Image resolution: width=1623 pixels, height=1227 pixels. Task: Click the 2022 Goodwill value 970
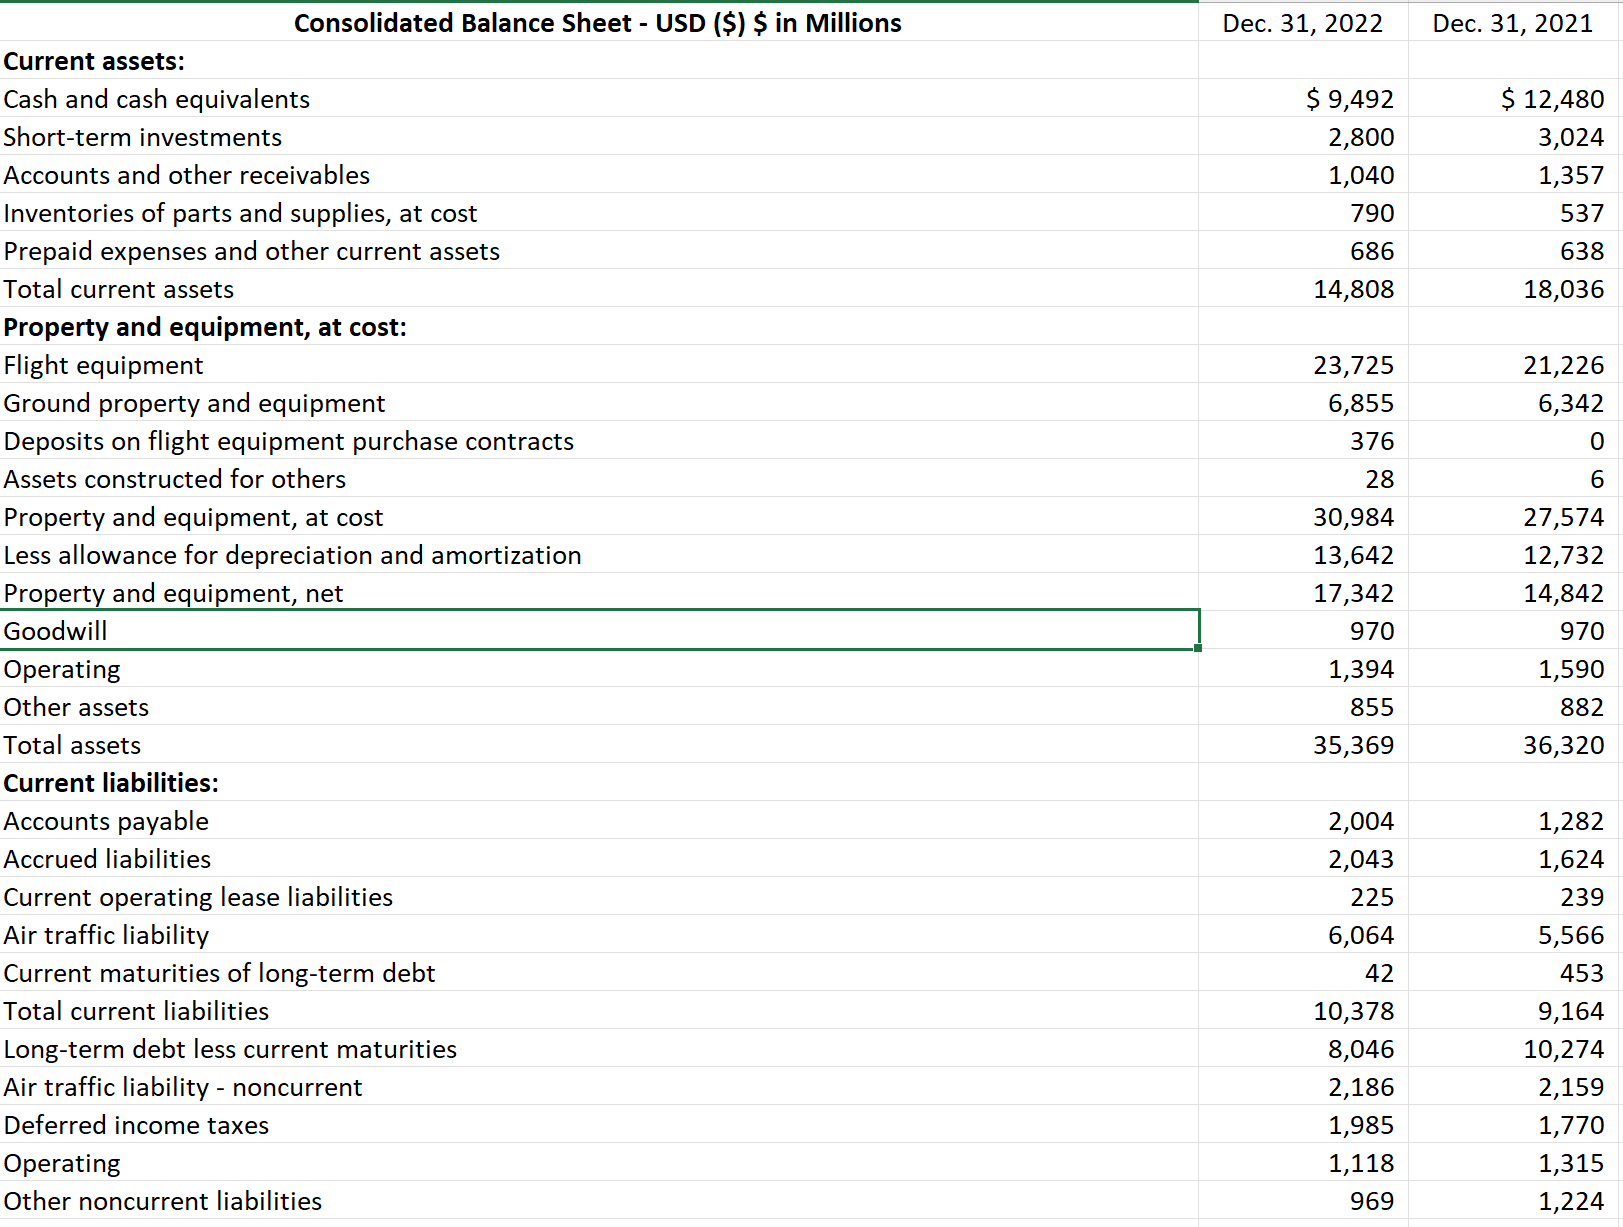point(1372,631)
